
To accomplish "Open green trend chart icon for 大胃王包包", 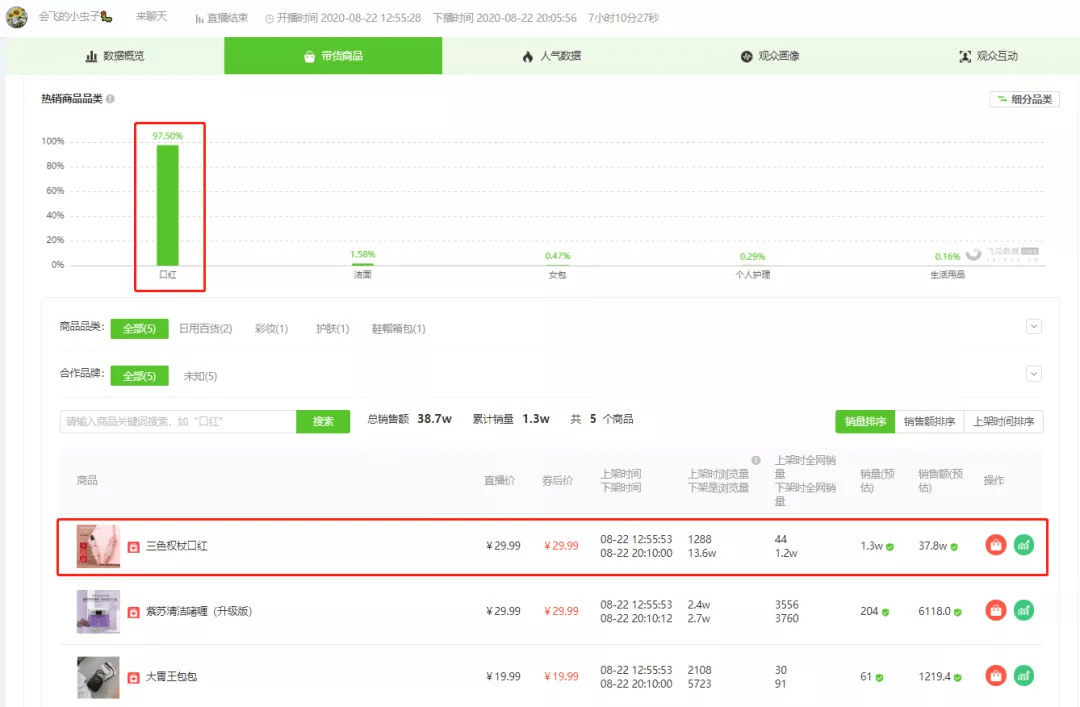I will click(x=1024, y=676).
